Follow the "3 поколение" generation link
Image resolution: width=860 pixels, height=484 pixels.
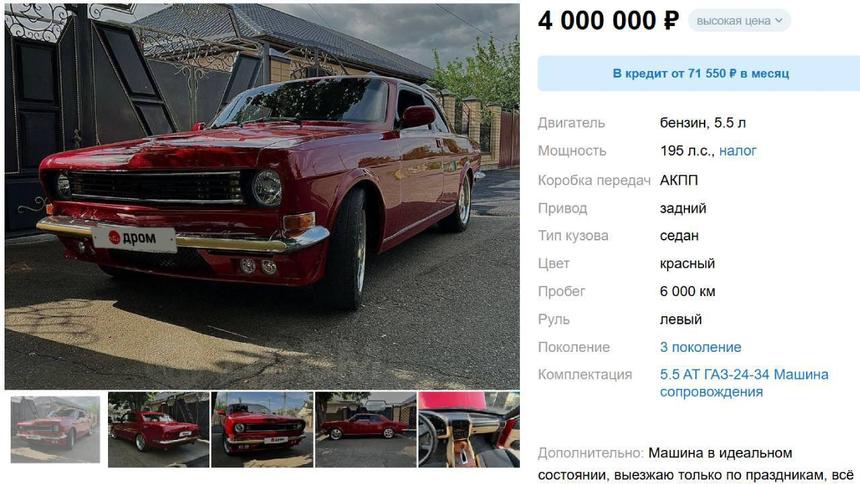click(x=700, y=347)
